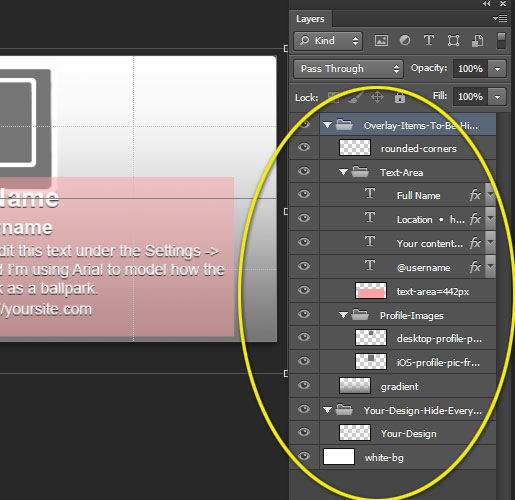Hide the rounded-corners layer
The width and height of the screenshot is (515, 500).
click(x=304, y=147)
